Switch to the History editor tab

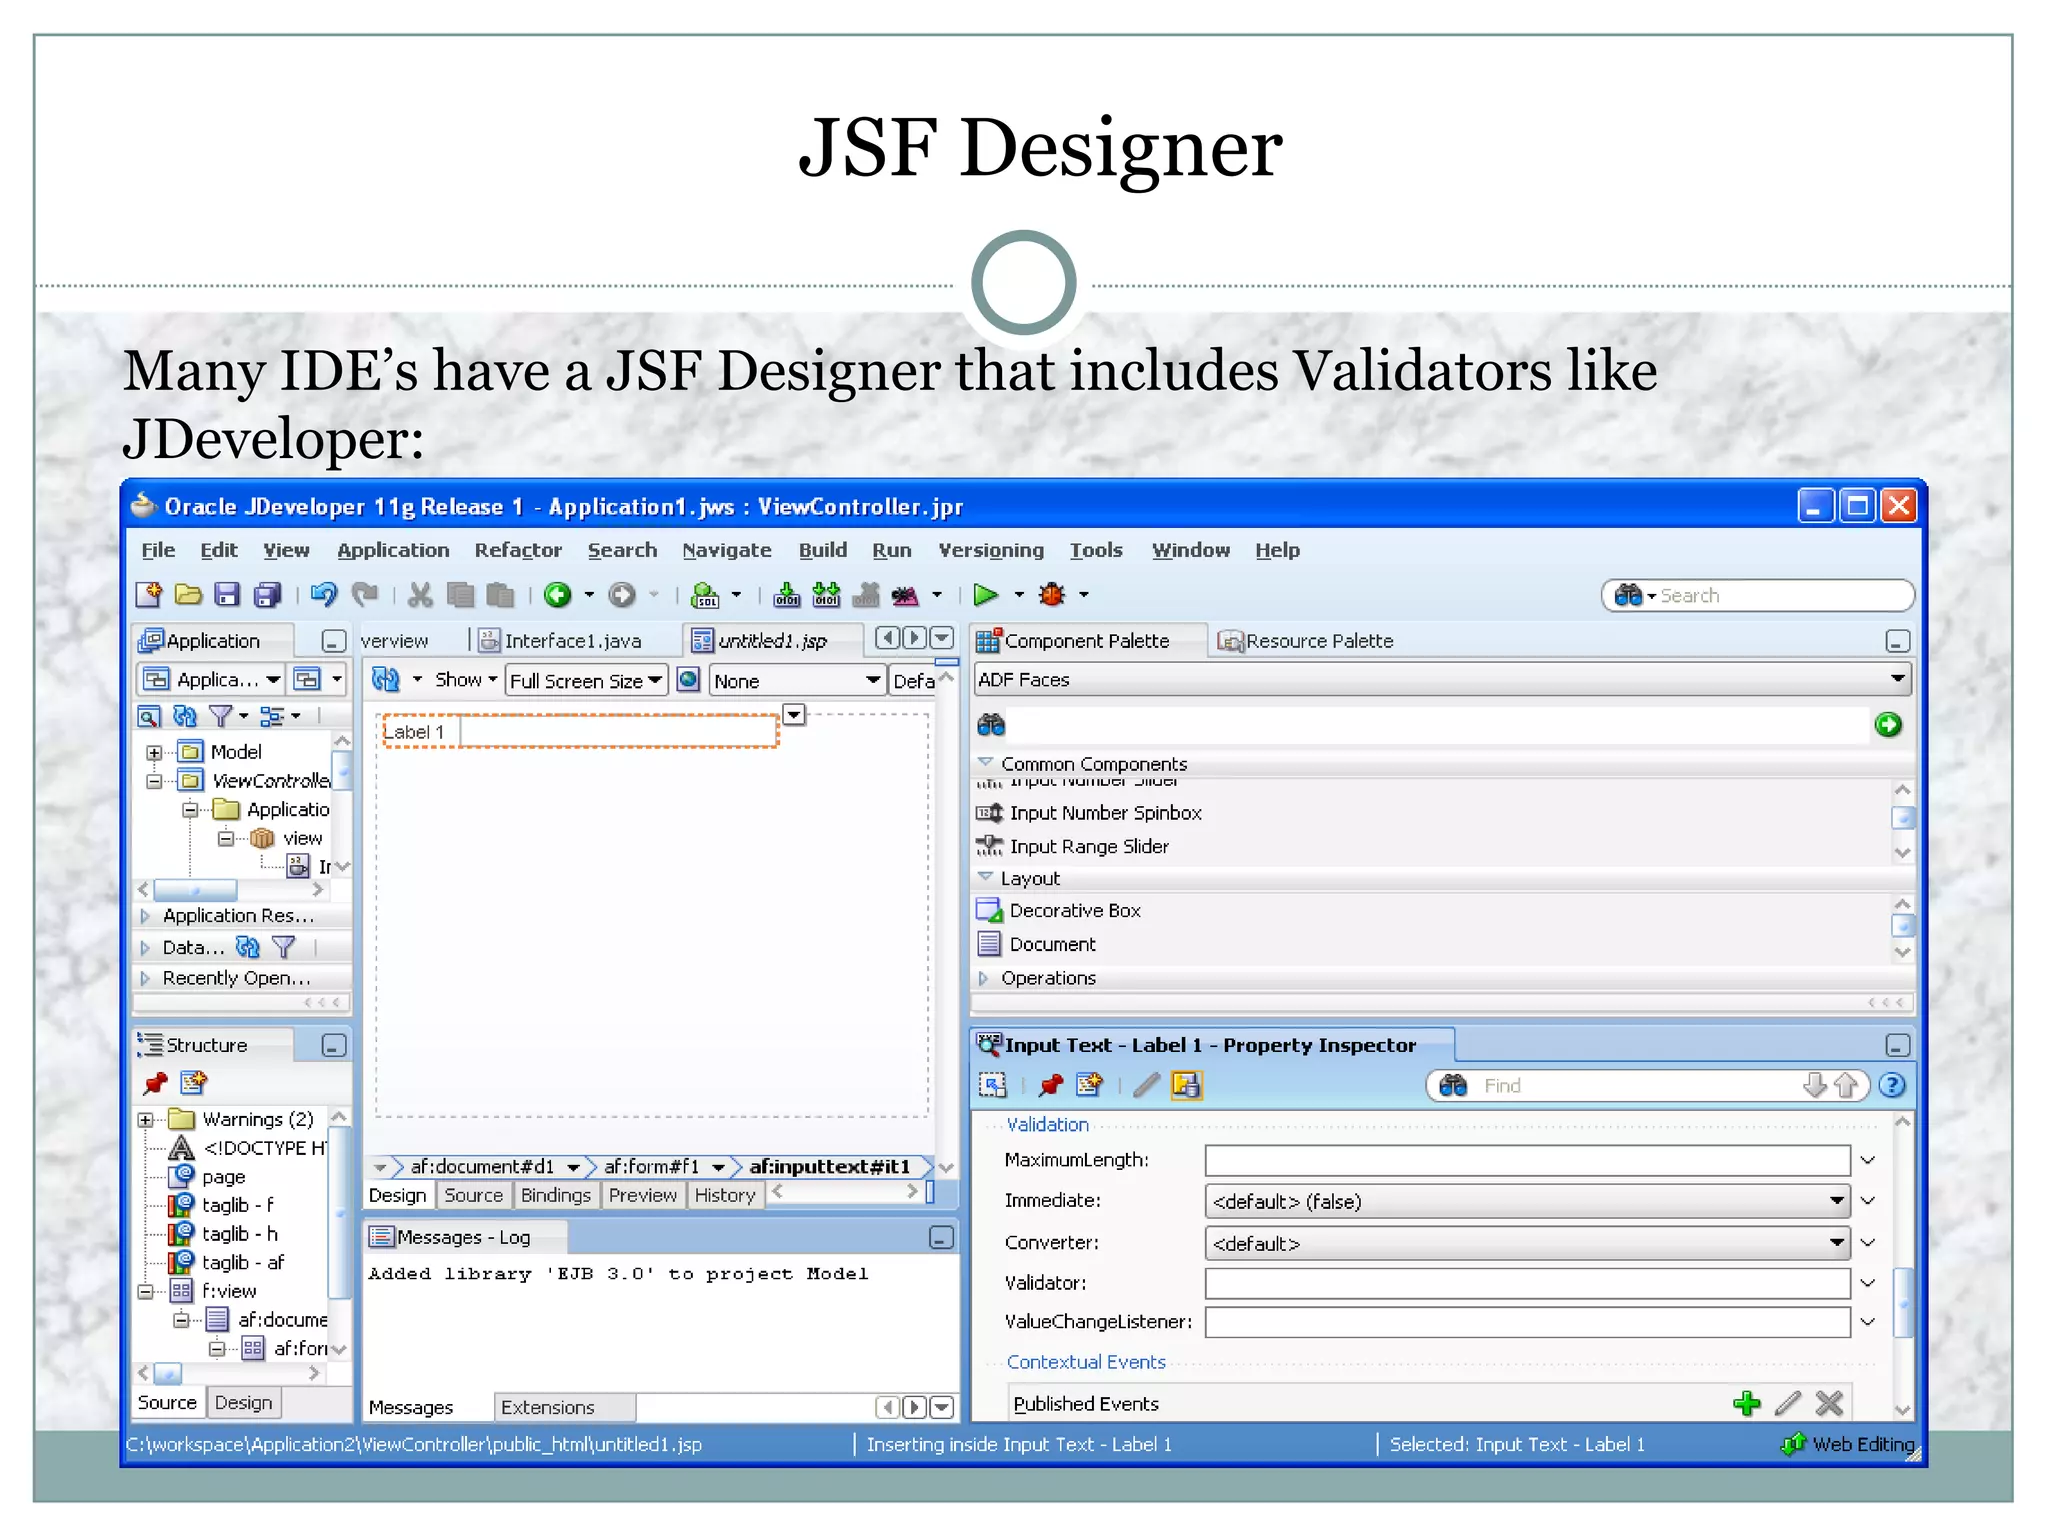tap(725, 1195)
